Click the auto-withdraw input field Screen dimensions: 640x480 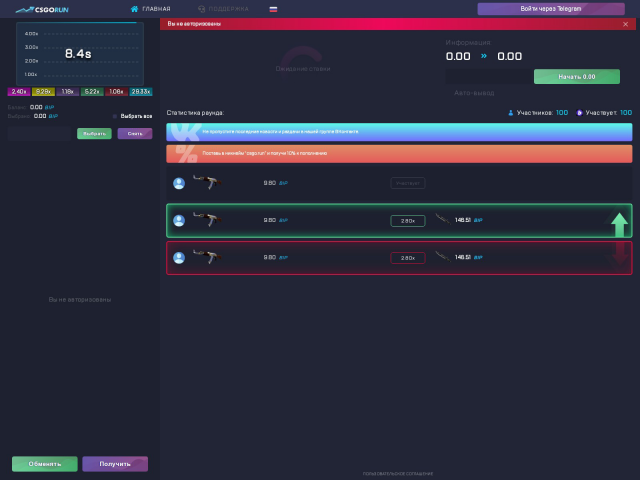point(489,76)
